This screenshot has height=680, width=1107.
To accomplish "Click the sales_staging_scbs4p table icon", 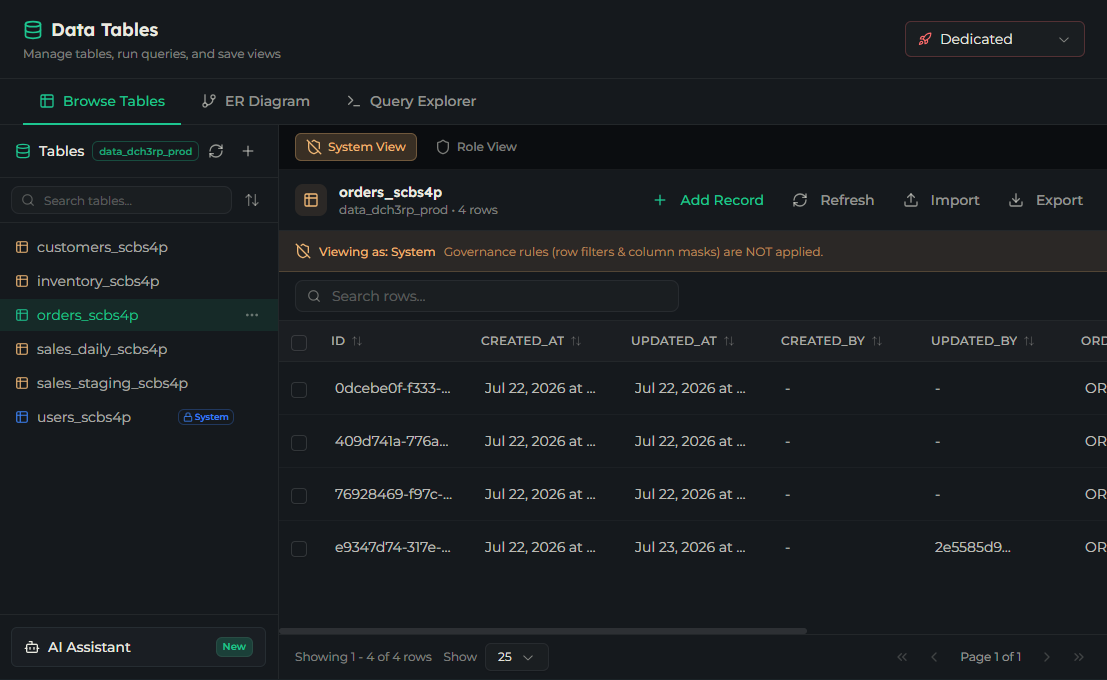I will tap(22, 383).
